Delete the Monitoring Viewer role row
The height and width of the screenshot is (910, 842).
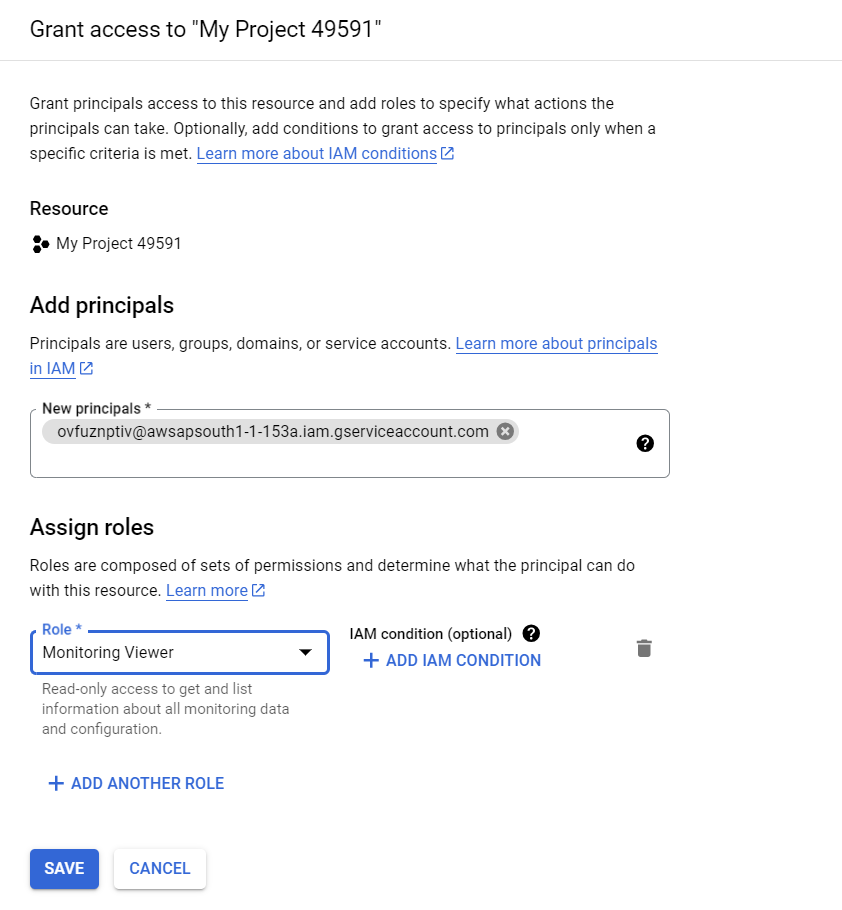(644, 648)
